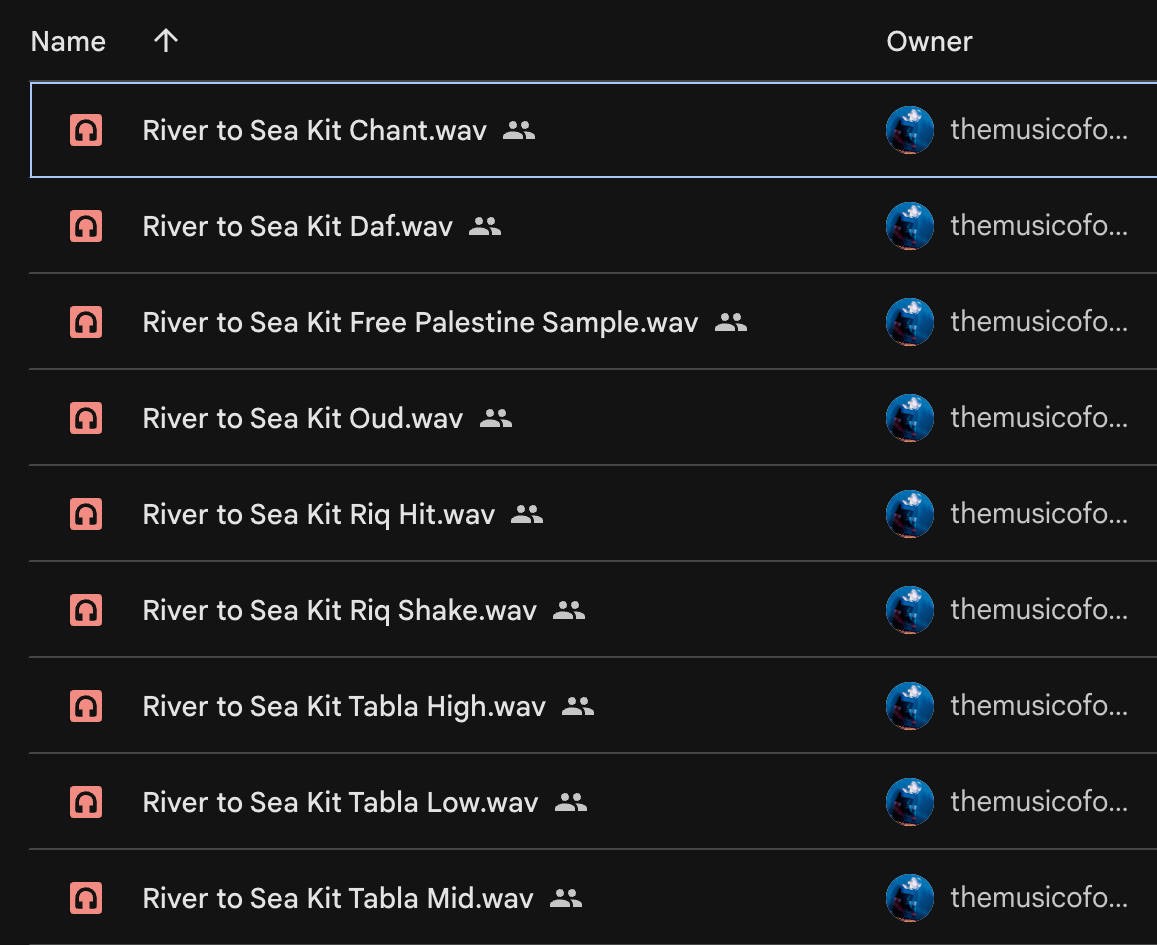Click owner avatar on the Tabla Mid.wav row
This screenshot has height=945, width=1157.
[910, 898]
